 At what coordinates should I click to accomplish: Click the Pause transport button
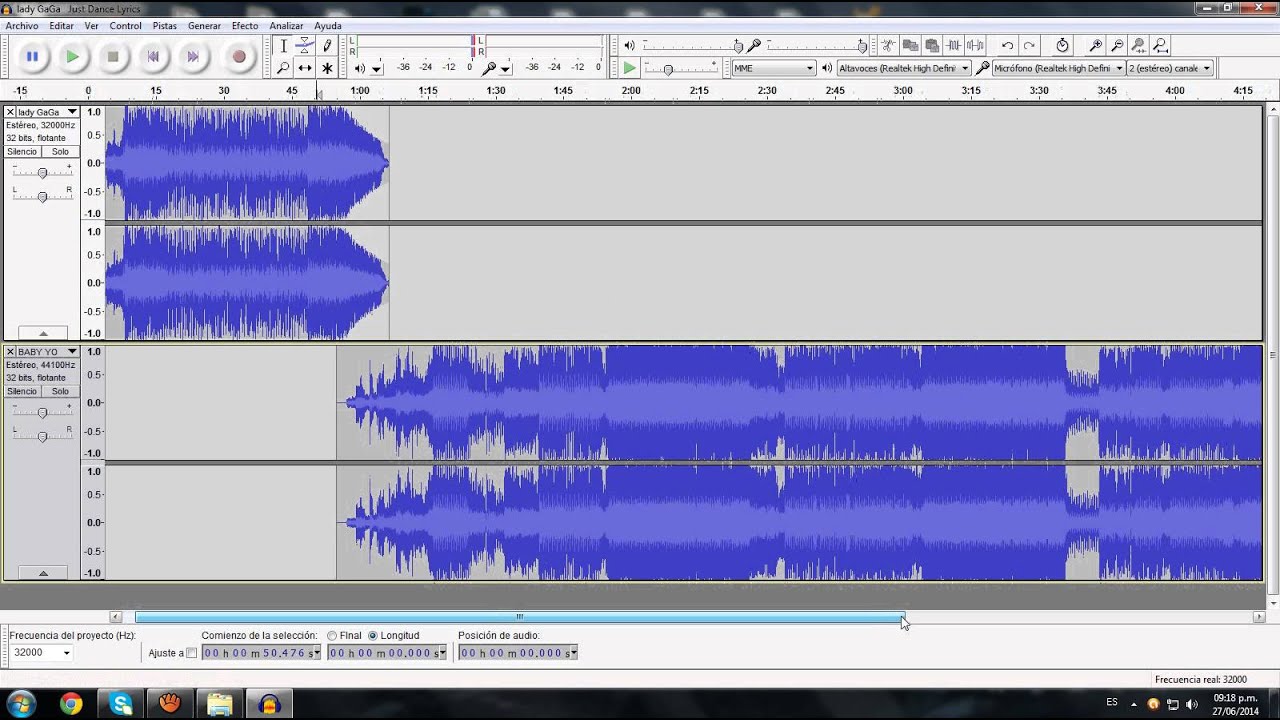(x=32, y=57)
